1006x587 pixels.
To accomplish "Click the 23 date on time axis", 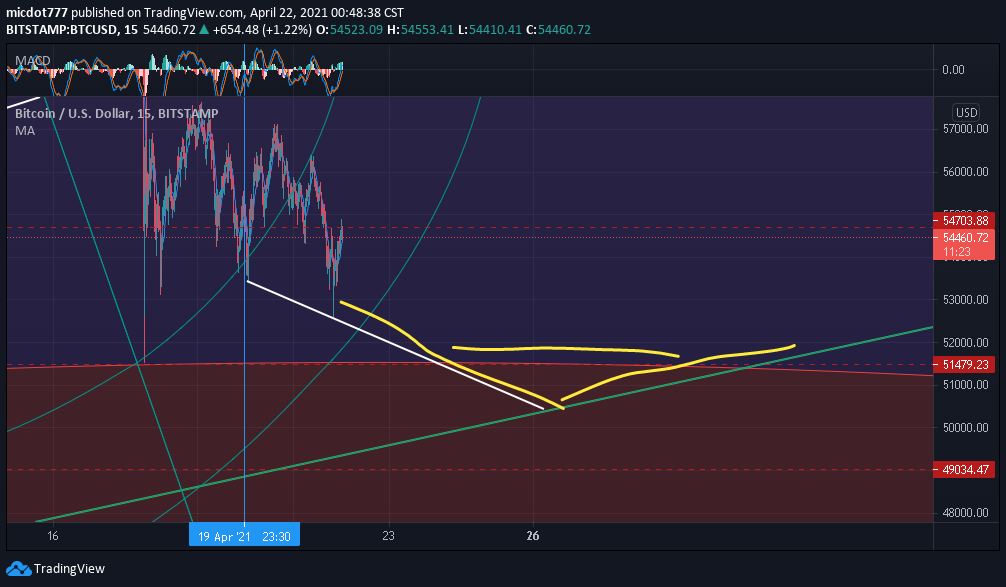I will coord(388,535).
